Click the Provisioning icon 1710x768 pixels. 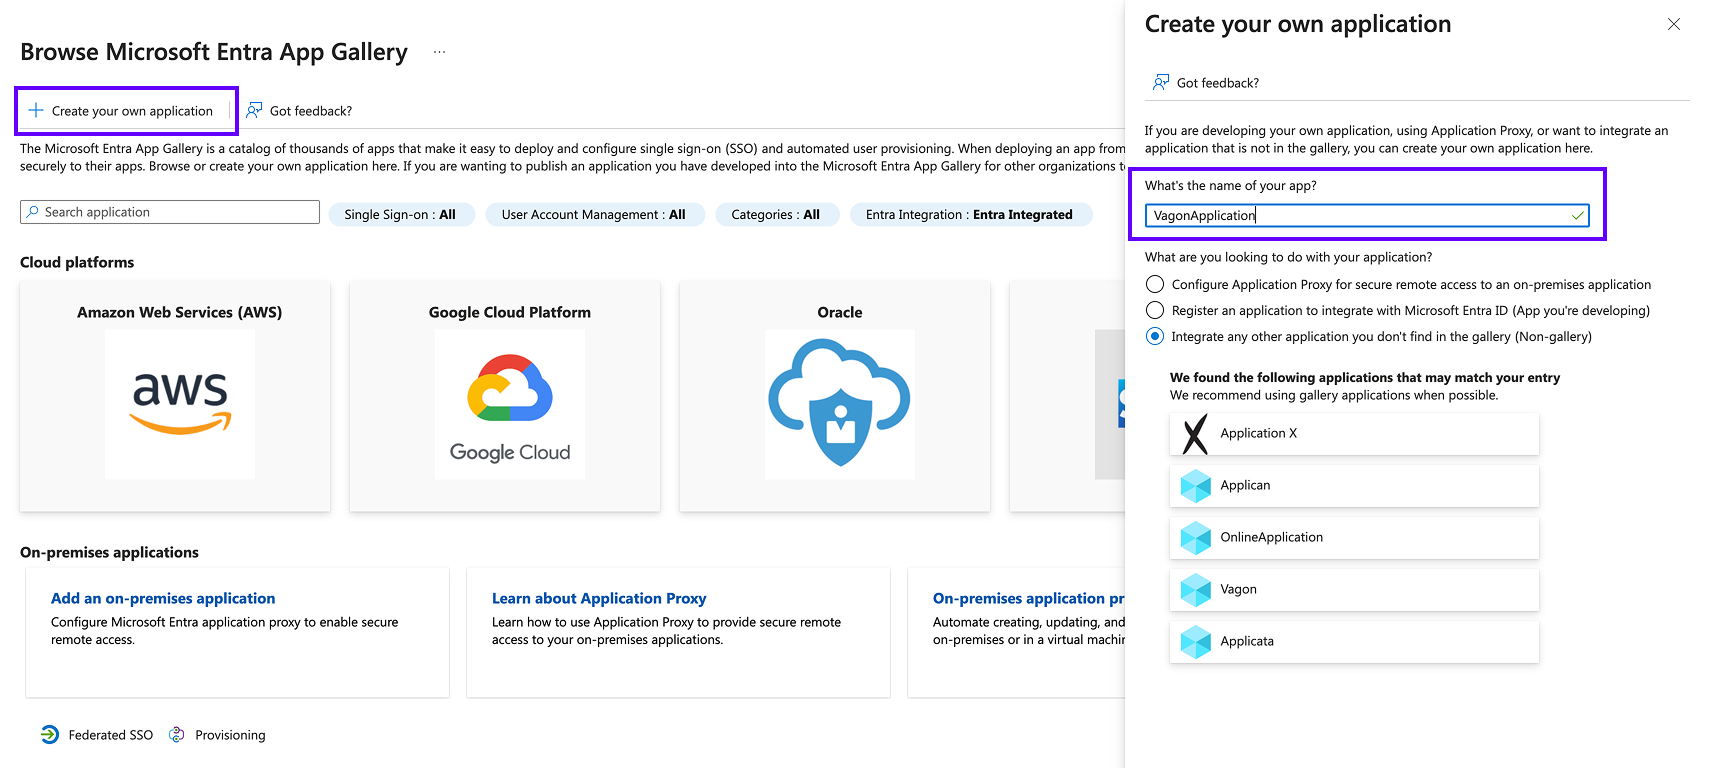click(x=177, y=735)
